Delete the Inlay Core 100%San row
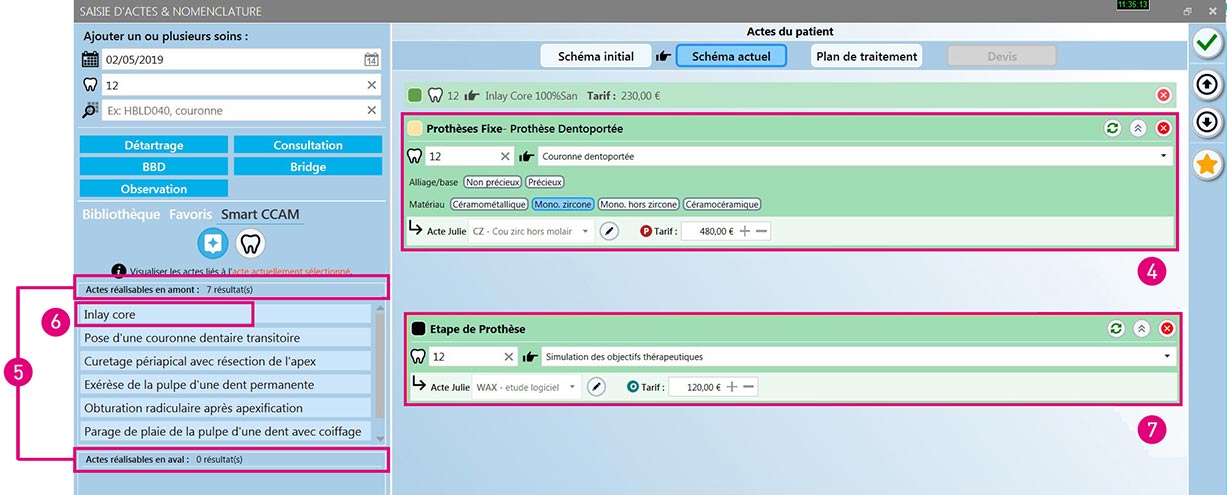This screenshot has height=495, width=1227. (x=1163, y=96)
